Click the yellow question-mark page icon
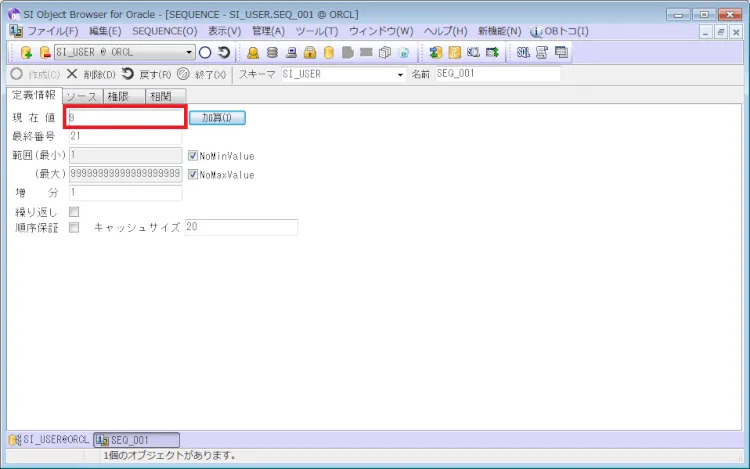The width and height of the screenshot is (750, 469). pyautogui.click(x=454, y=52)
